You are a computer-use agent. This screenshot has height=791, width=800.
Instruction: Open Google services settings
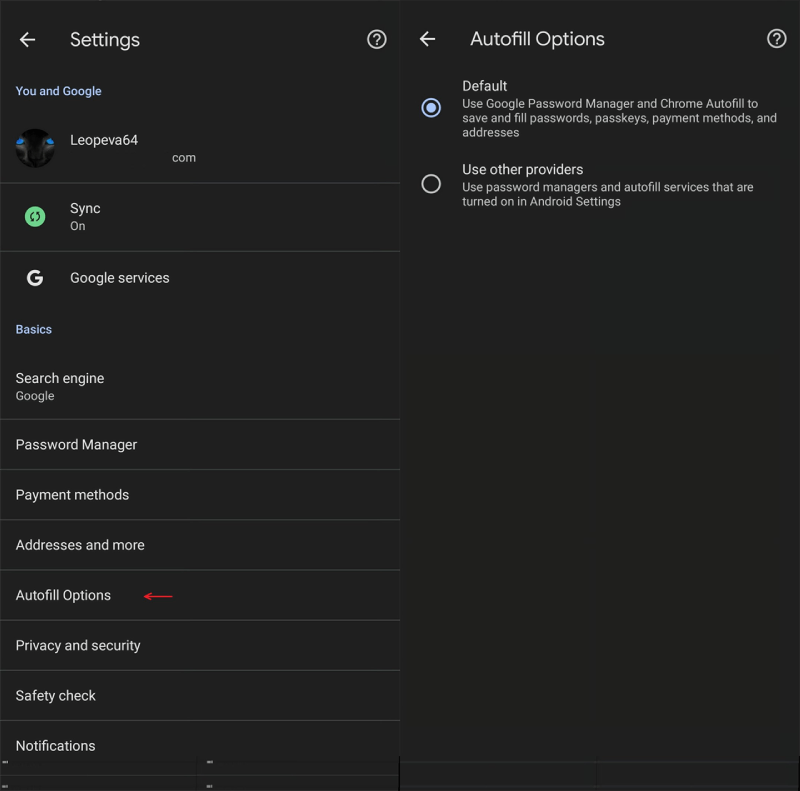pyautogui.click(x=120, y=278)
